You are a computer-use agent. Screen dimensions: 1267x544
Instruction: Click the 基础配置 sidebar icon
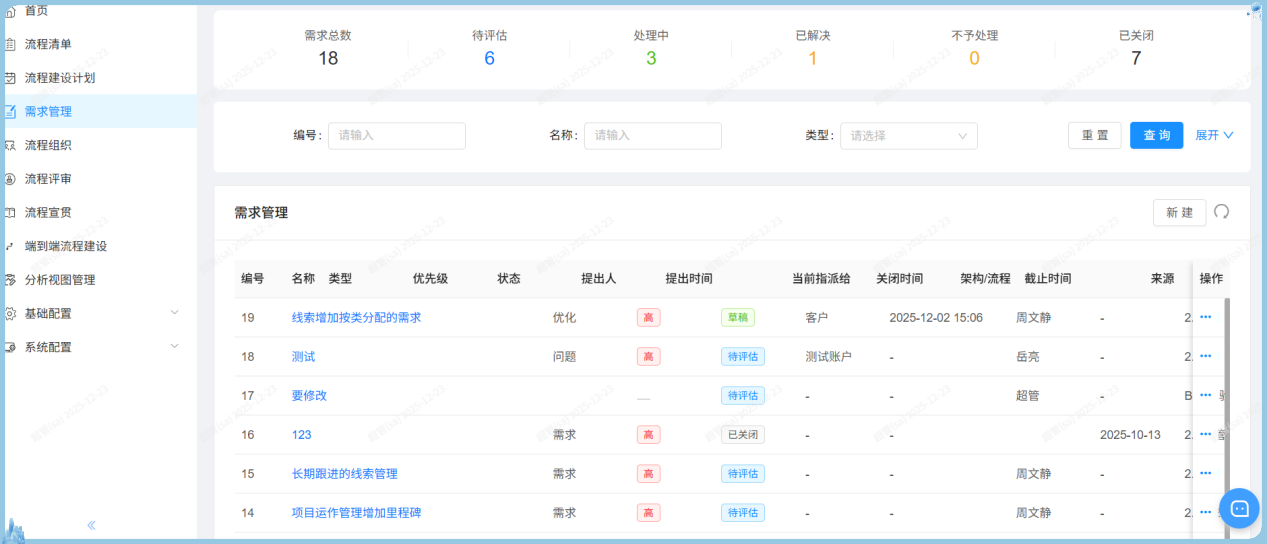point(10,313)
